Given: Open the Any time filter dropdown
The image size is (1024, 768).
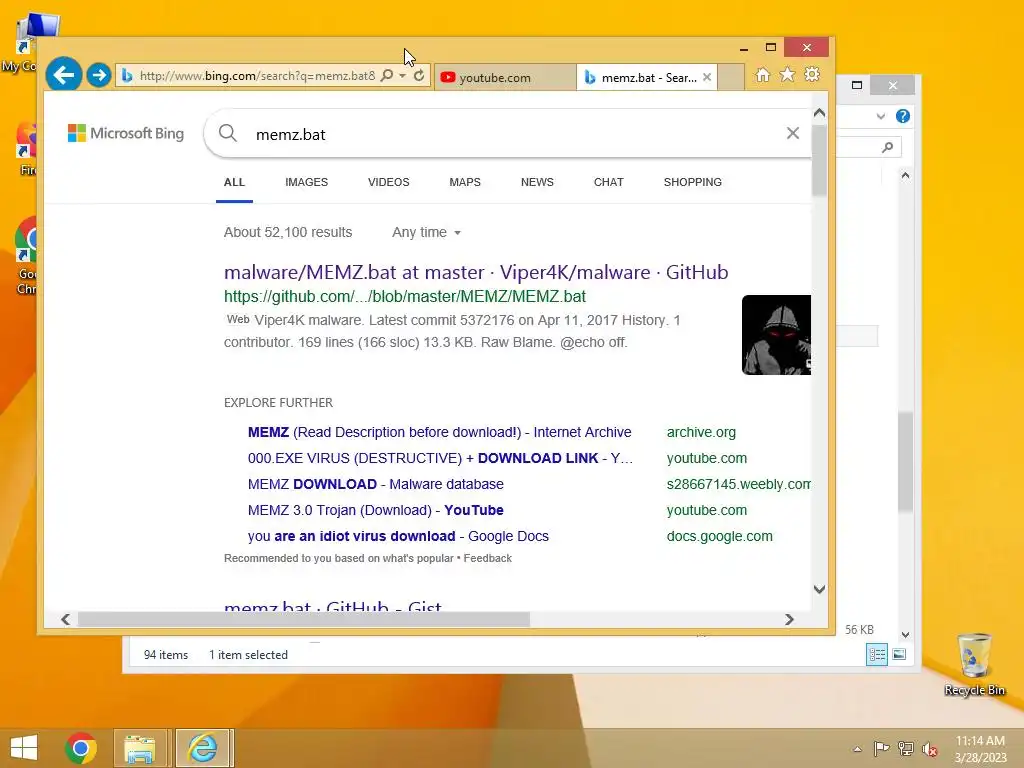Looking at the screenshot, I should click(x=426, y=232).
